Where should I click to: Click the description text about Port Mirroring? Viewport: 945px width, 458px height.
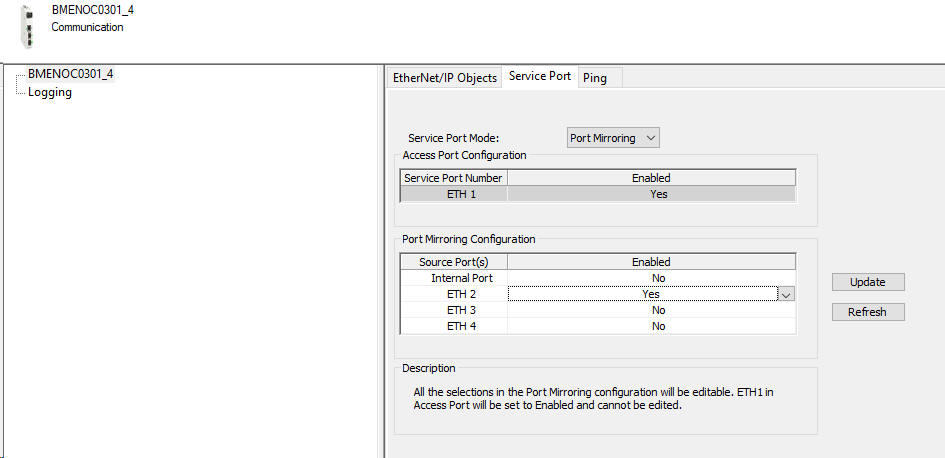594,399
